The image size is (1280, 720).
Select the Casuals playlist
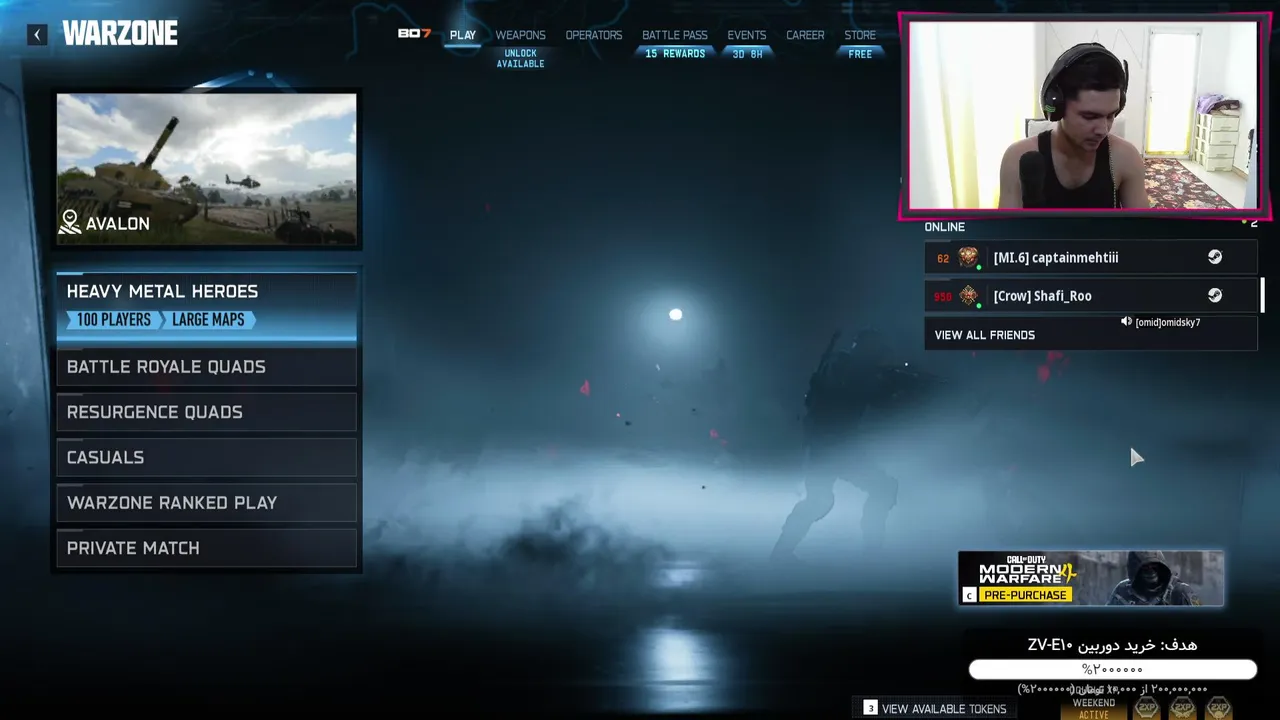click(x=207, y=457)
